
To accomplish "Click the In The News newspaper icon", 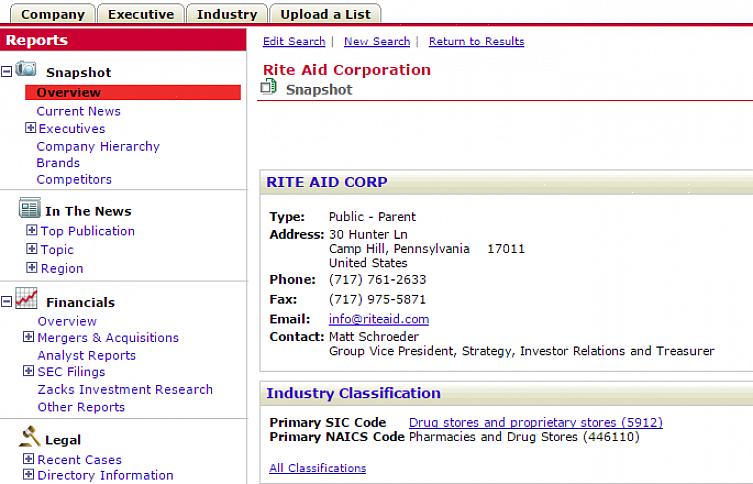I will (29, 208).
